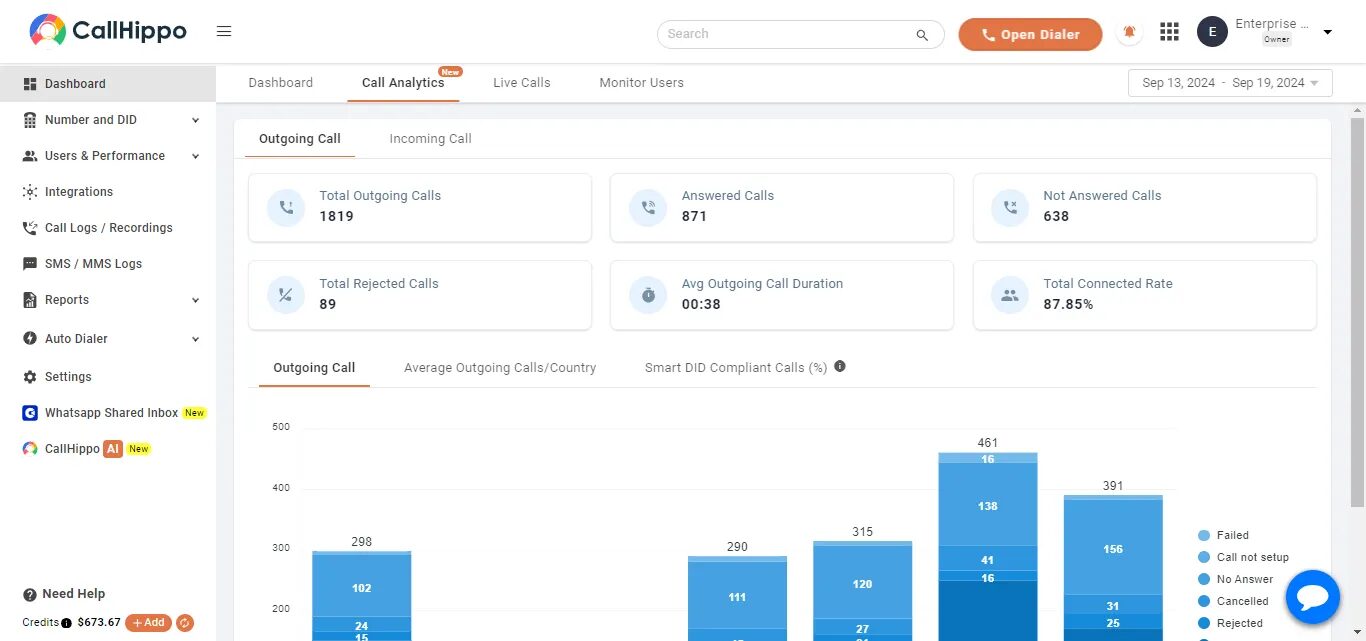The image size is (1366, 641).
Task: Click the hamburger menu icon
Action: pyautogui.click(x=224, y=32)
